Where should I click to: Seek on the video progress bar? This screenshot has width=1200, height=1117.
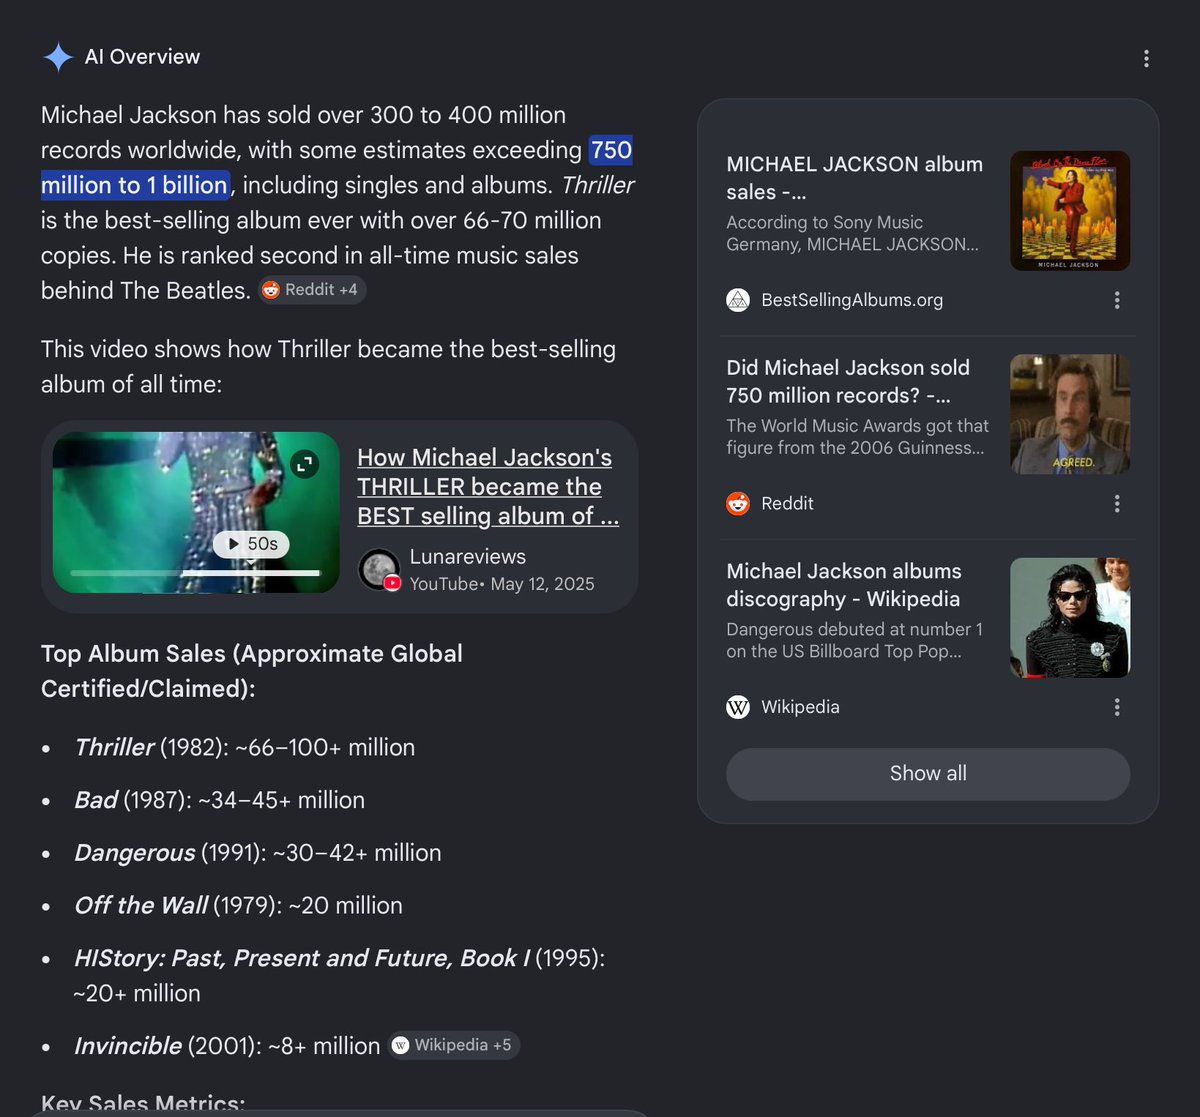pos(195,574)
